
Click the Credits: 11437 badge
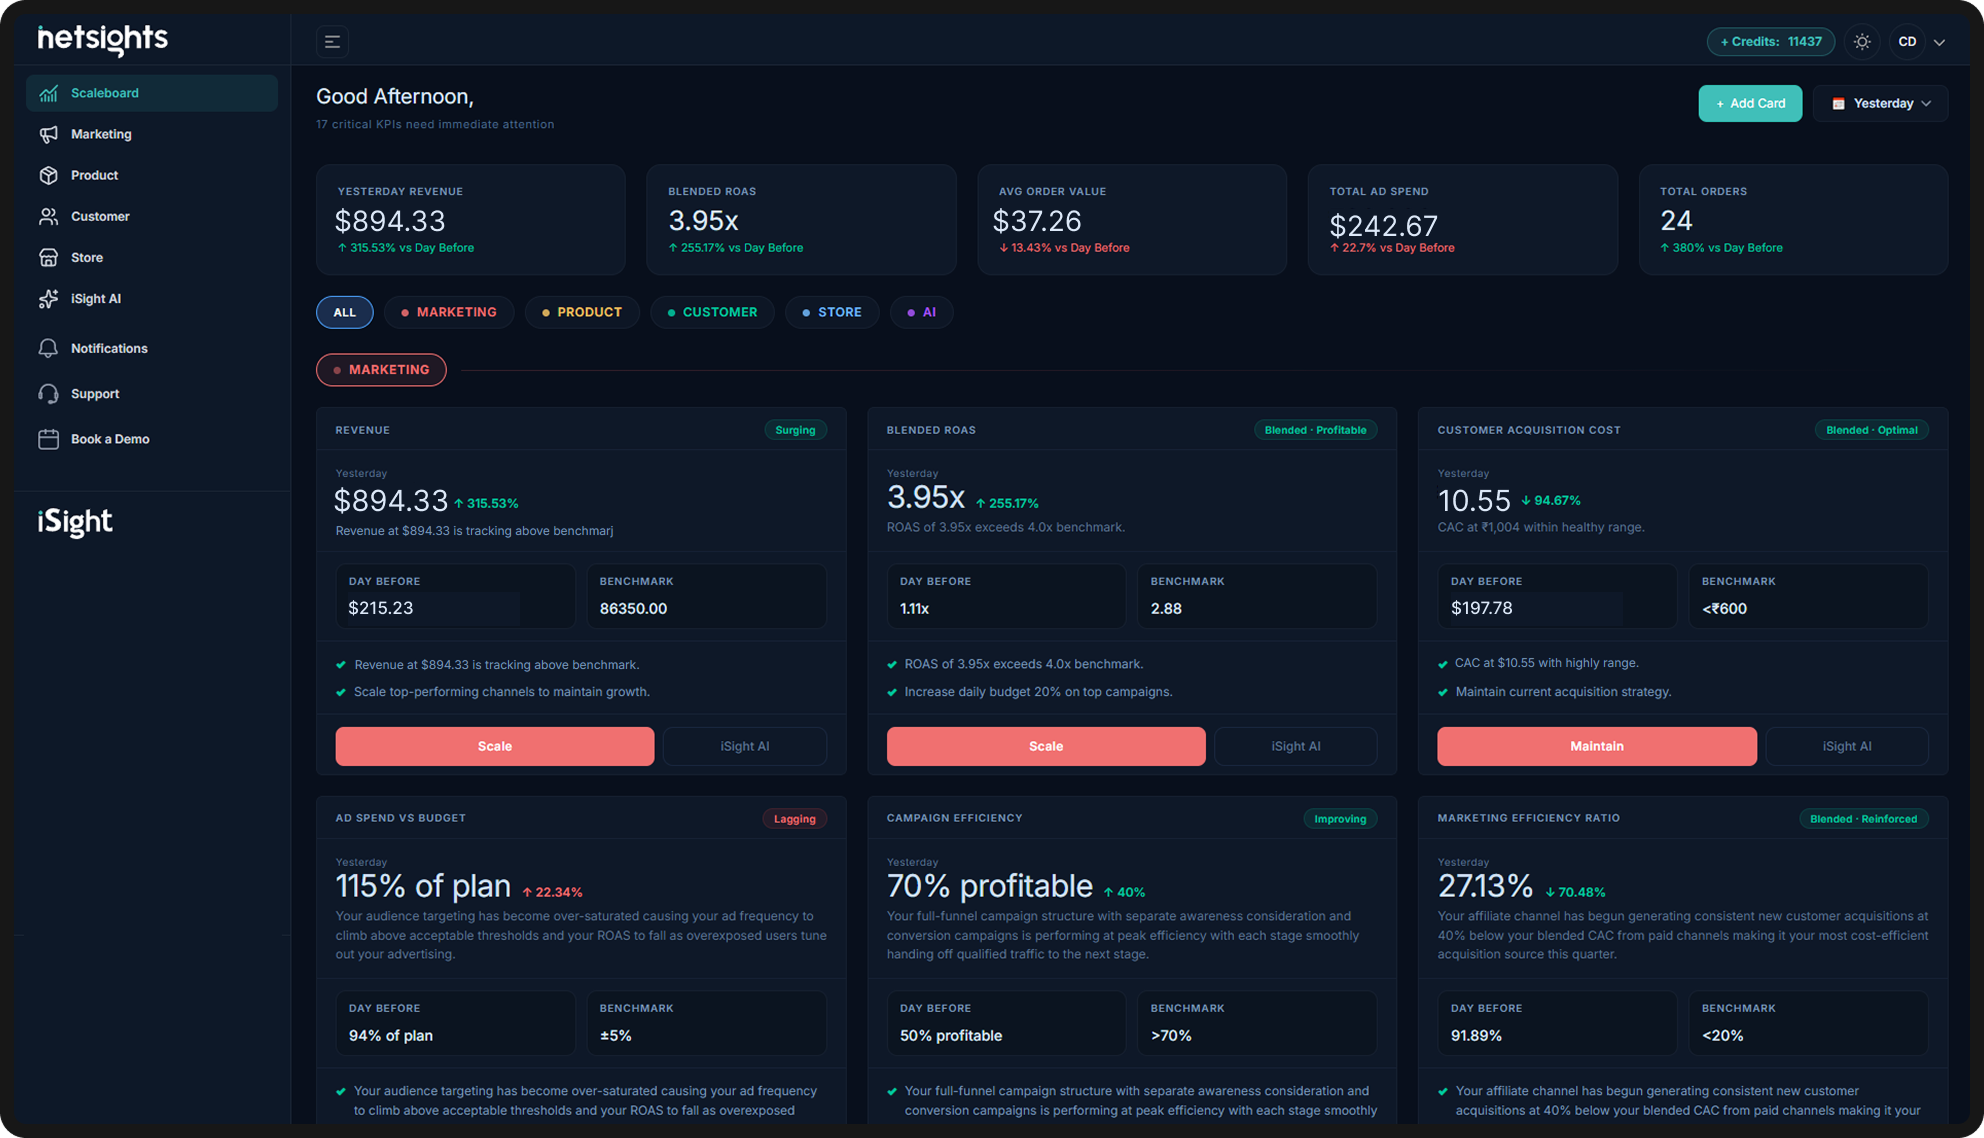pos(1770,41)
